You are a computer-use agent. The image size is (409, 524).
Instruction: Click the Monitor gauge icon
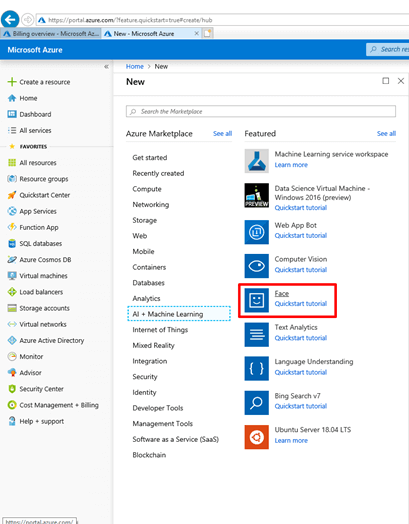click(x=12, y=357)
